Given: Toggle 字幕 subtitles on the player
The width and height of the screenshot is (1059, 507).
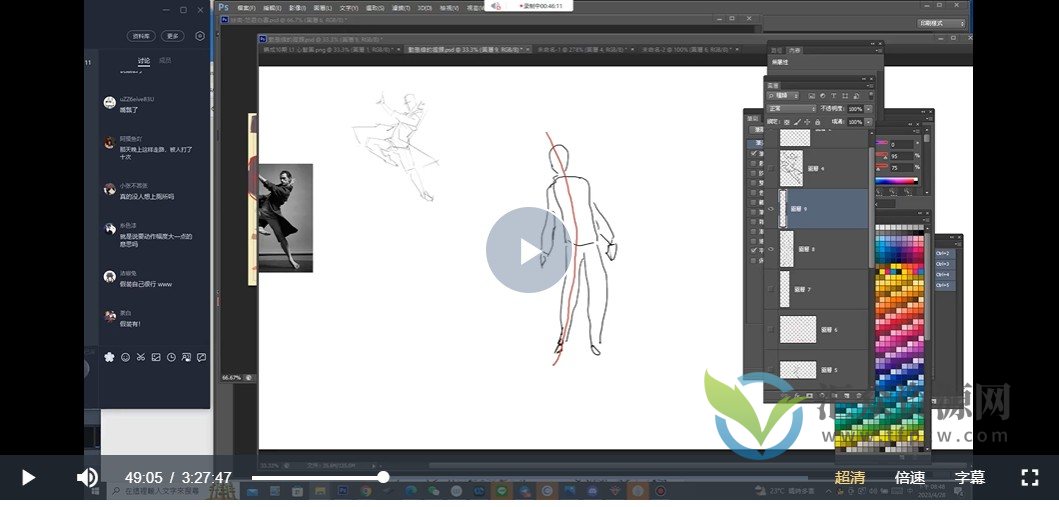Looking at the screenshot, I should (969, 478).
